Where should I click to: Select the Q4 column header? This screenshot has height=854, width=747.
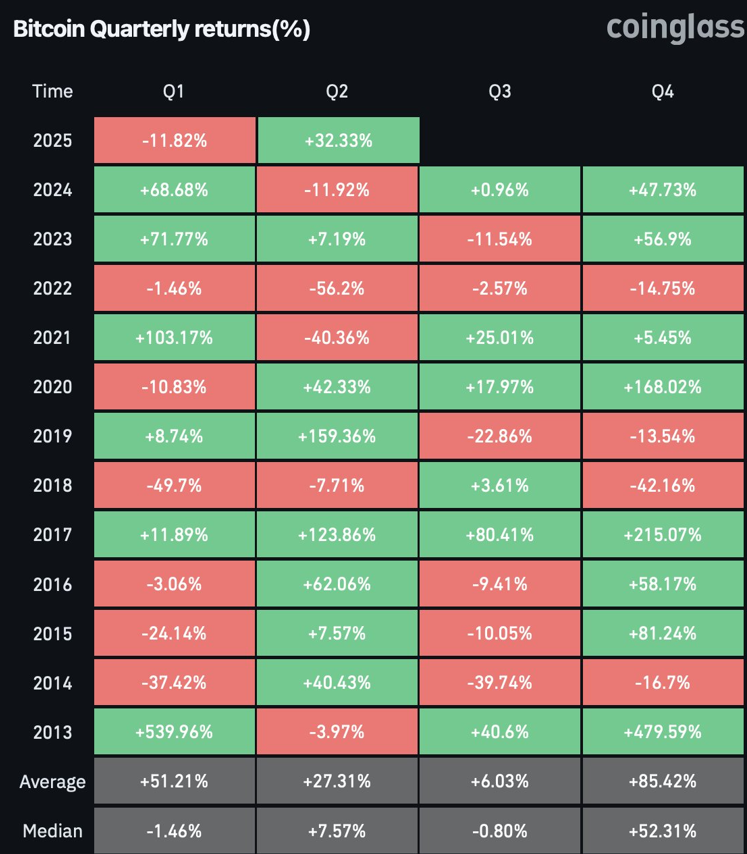pyautogui.click(x=662, y=91)
